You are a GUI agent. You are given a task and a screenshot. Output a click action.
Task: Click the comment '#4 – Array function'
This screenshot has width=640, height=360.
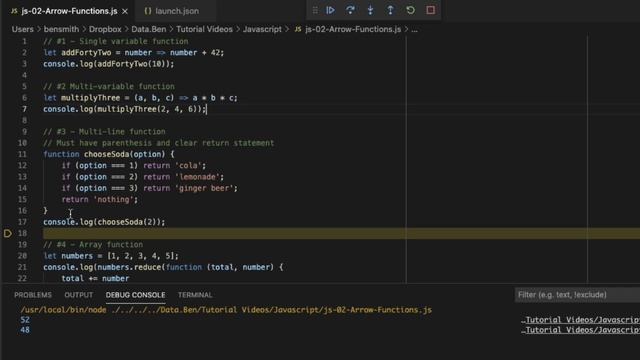[x=93, y=244]
